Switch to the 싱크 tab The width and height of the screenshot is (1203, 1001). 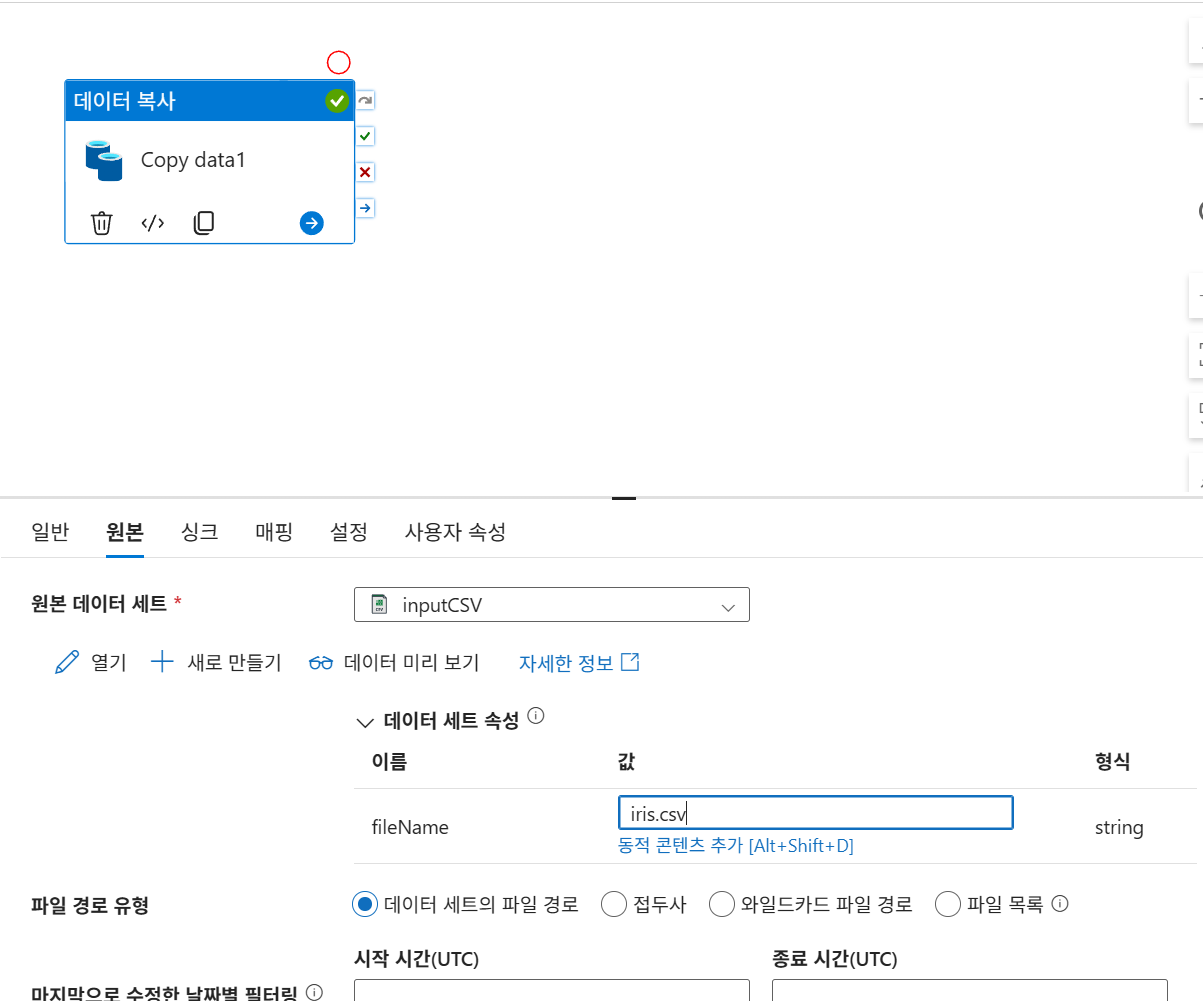pyautogui.click(x=200, y=532)
